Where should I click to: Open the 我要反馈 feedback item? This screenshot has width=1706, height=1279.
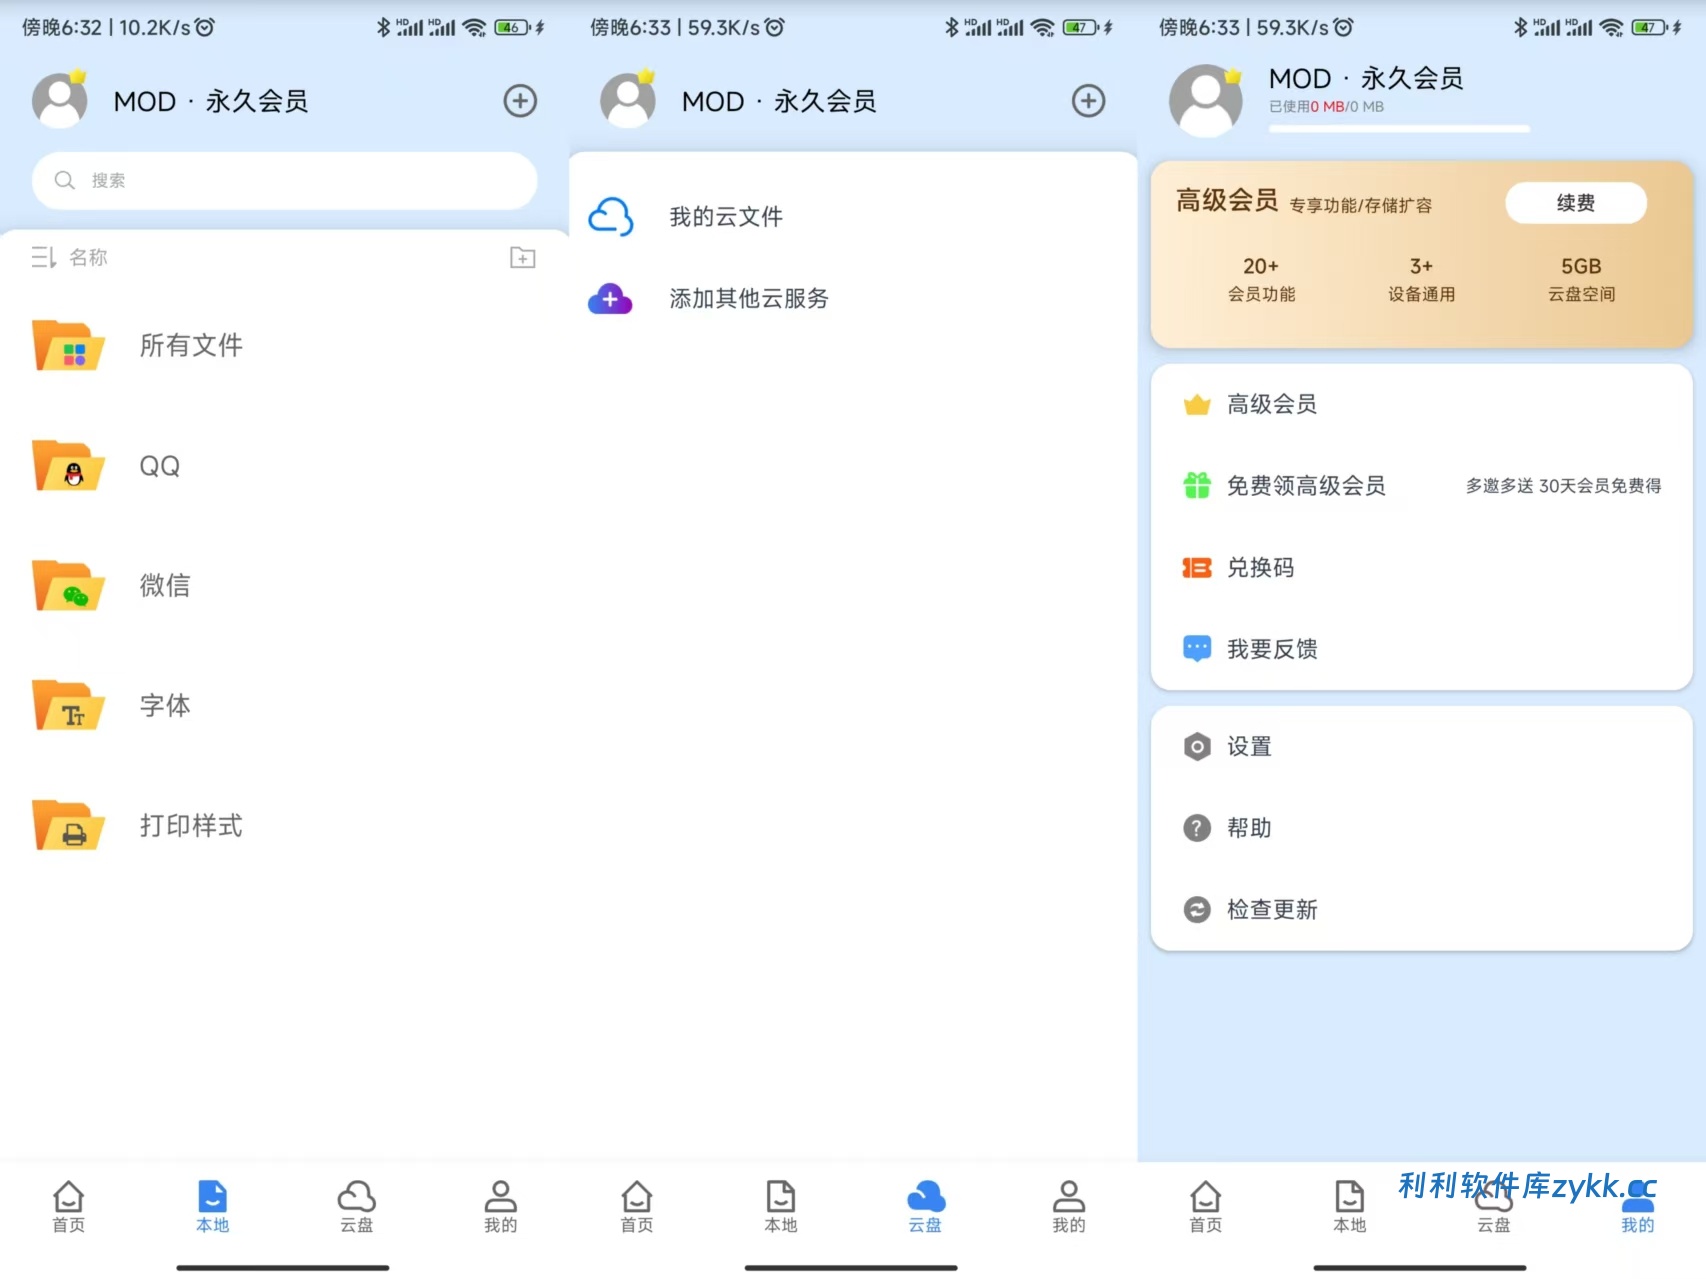point(1271,650)
